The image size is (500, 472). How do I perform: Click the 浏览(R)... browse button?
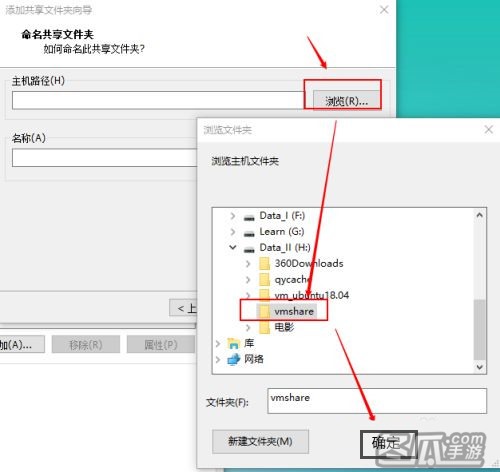(346, 100)
